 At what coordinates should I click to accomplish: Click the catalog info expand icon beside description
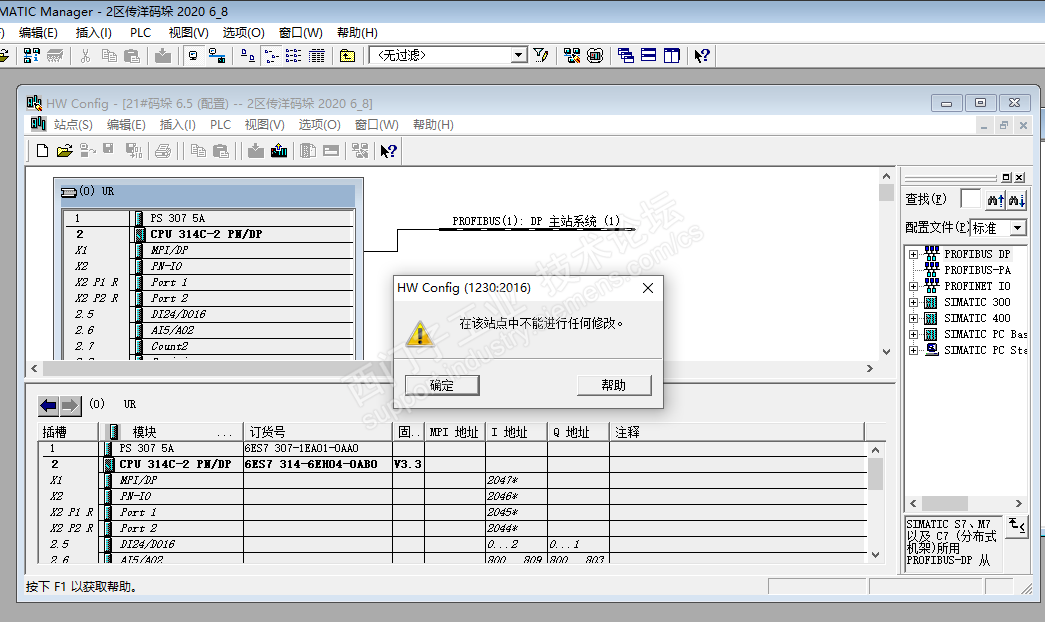click(1016, 525)
